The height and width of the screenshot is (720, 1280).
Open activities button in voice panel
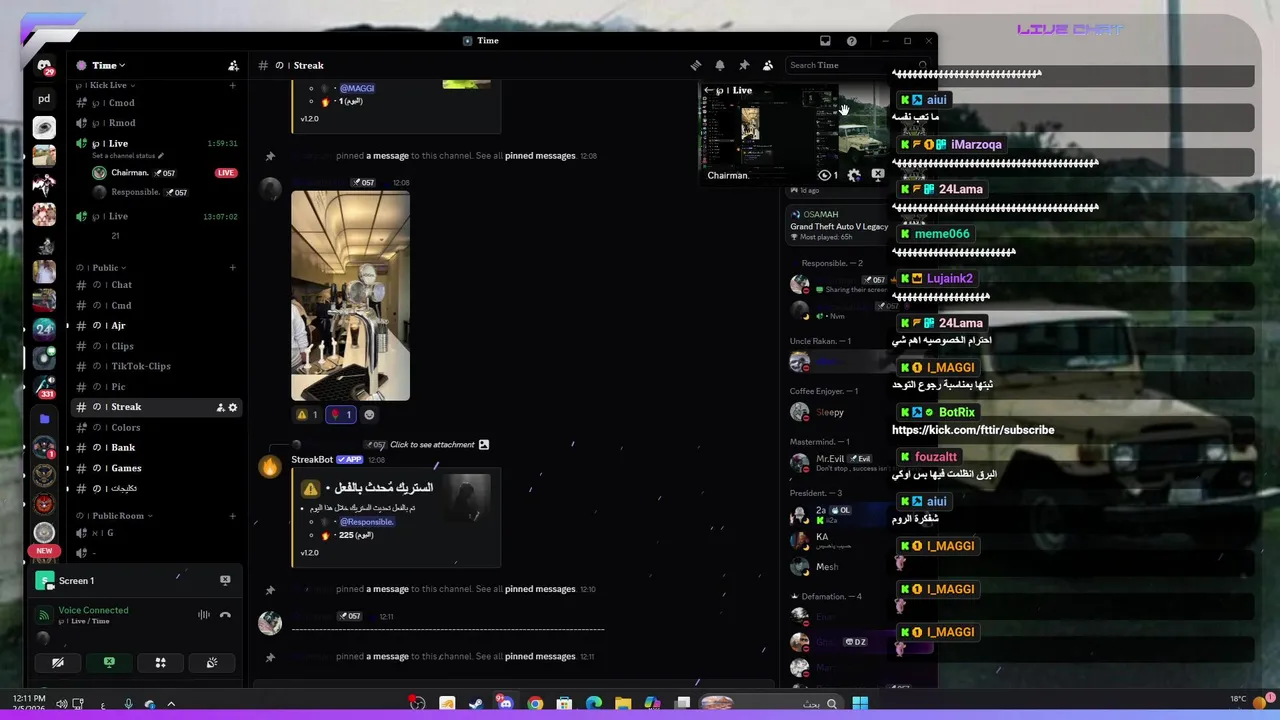(160, 662)
